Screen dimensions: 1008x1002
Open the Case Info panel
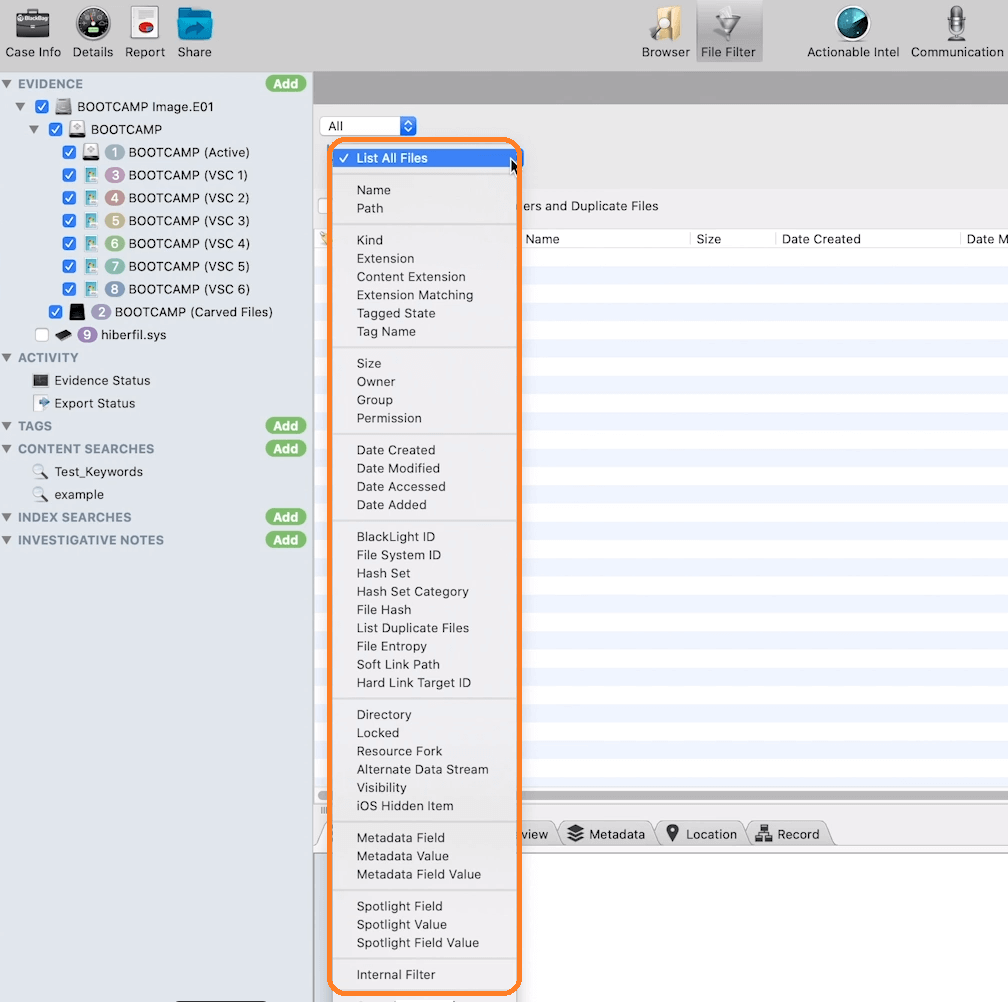point(33,30)
